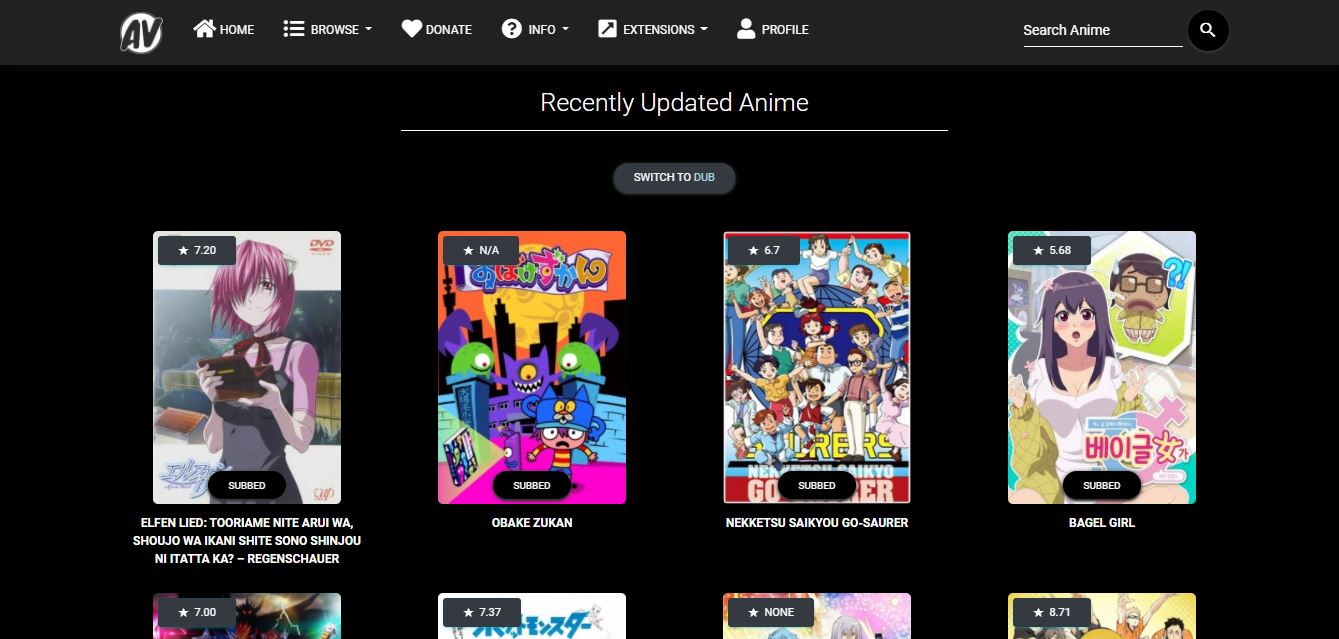This screenshot has width=1339, height=639.
Task: Open the Bagel Girl poster thumbnail
Action: point(1102,367)
